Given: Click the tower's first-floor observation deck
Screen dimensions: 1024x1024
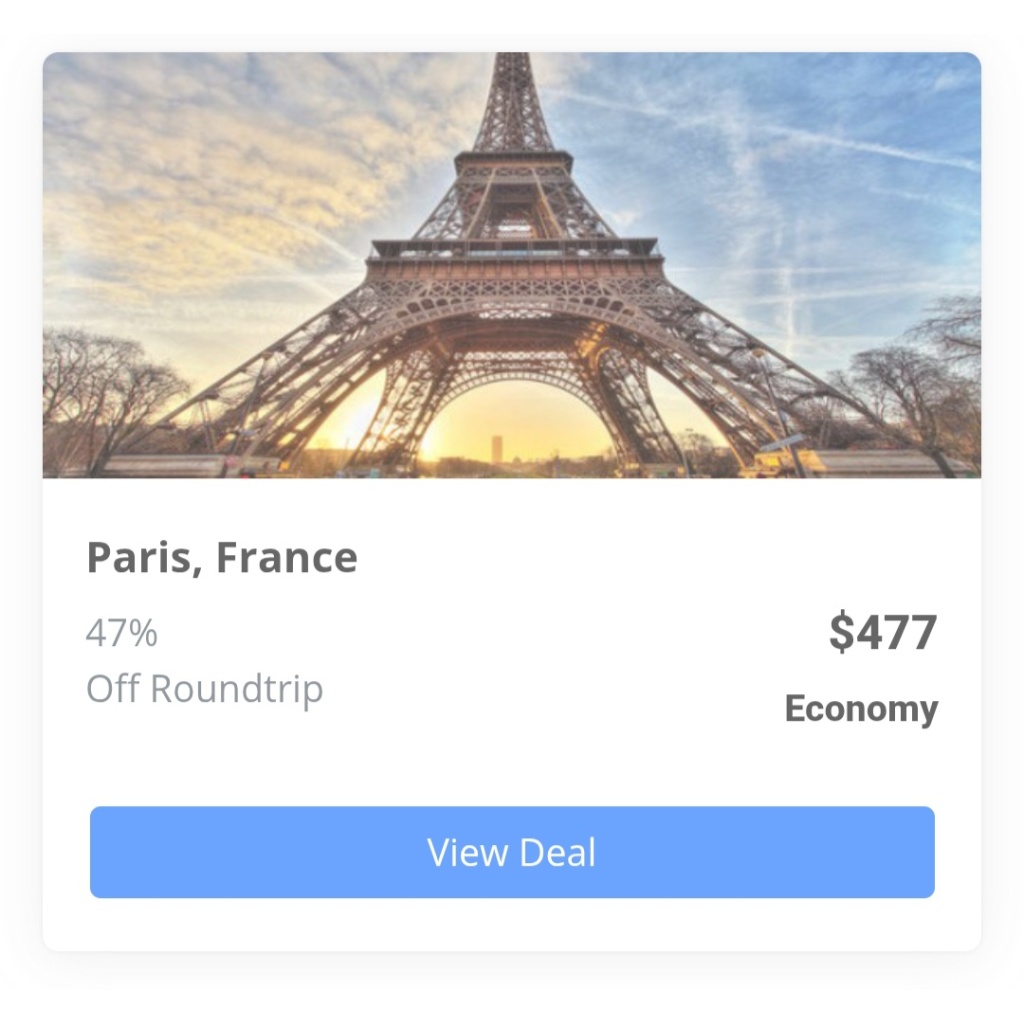Looking at the screenshot, I should (x=514, y=258).
